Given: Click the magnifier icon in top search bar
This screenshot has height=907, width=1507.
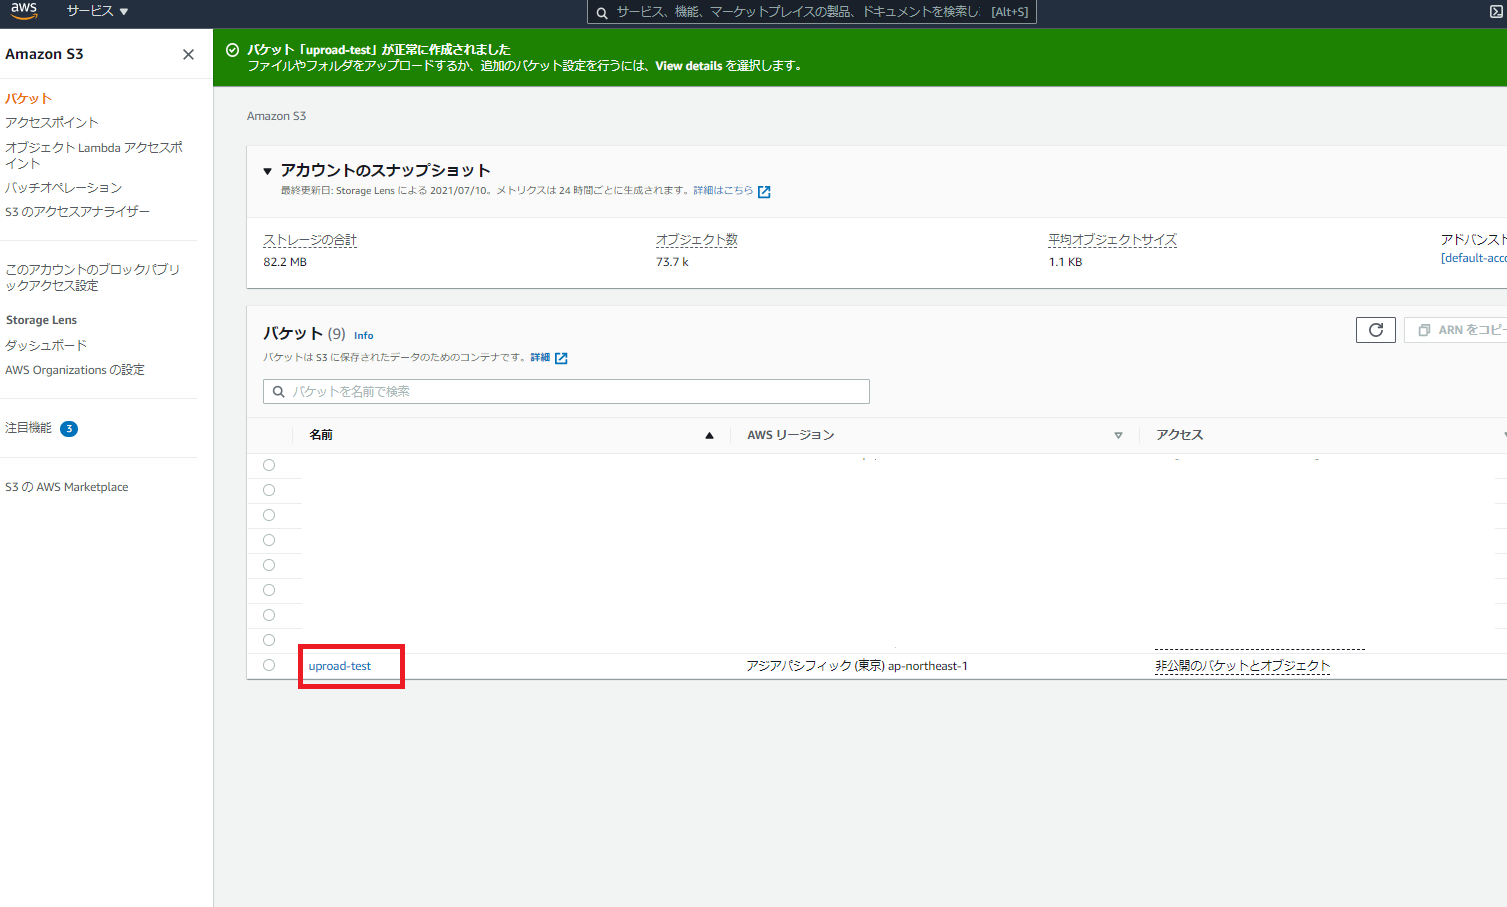Looking at the screenshot, I should [602, 13].
